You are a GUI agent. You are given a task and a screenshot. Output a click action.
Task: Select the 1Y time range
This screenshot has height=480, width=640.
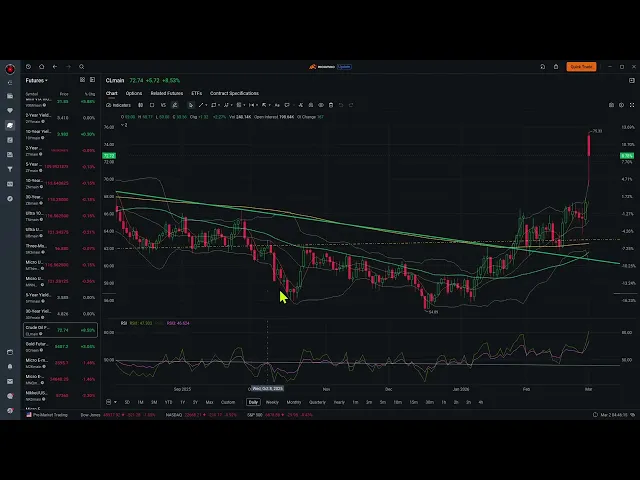[182, 402]
